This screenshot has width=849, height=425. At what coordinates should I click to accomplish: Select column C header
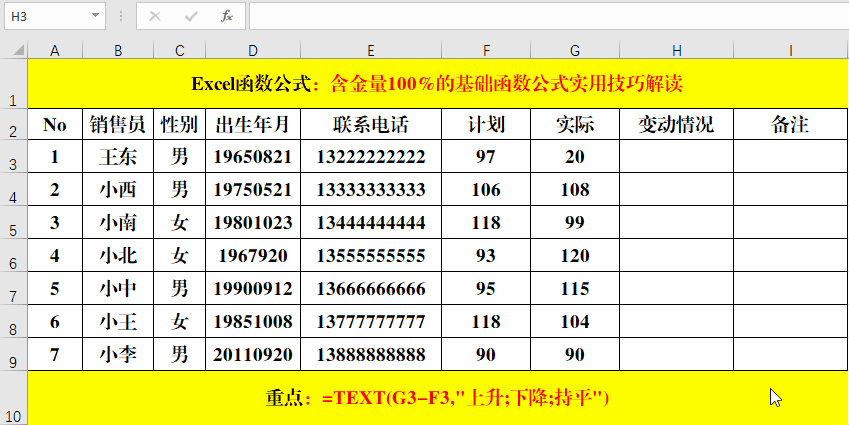(x=180, y=50)
